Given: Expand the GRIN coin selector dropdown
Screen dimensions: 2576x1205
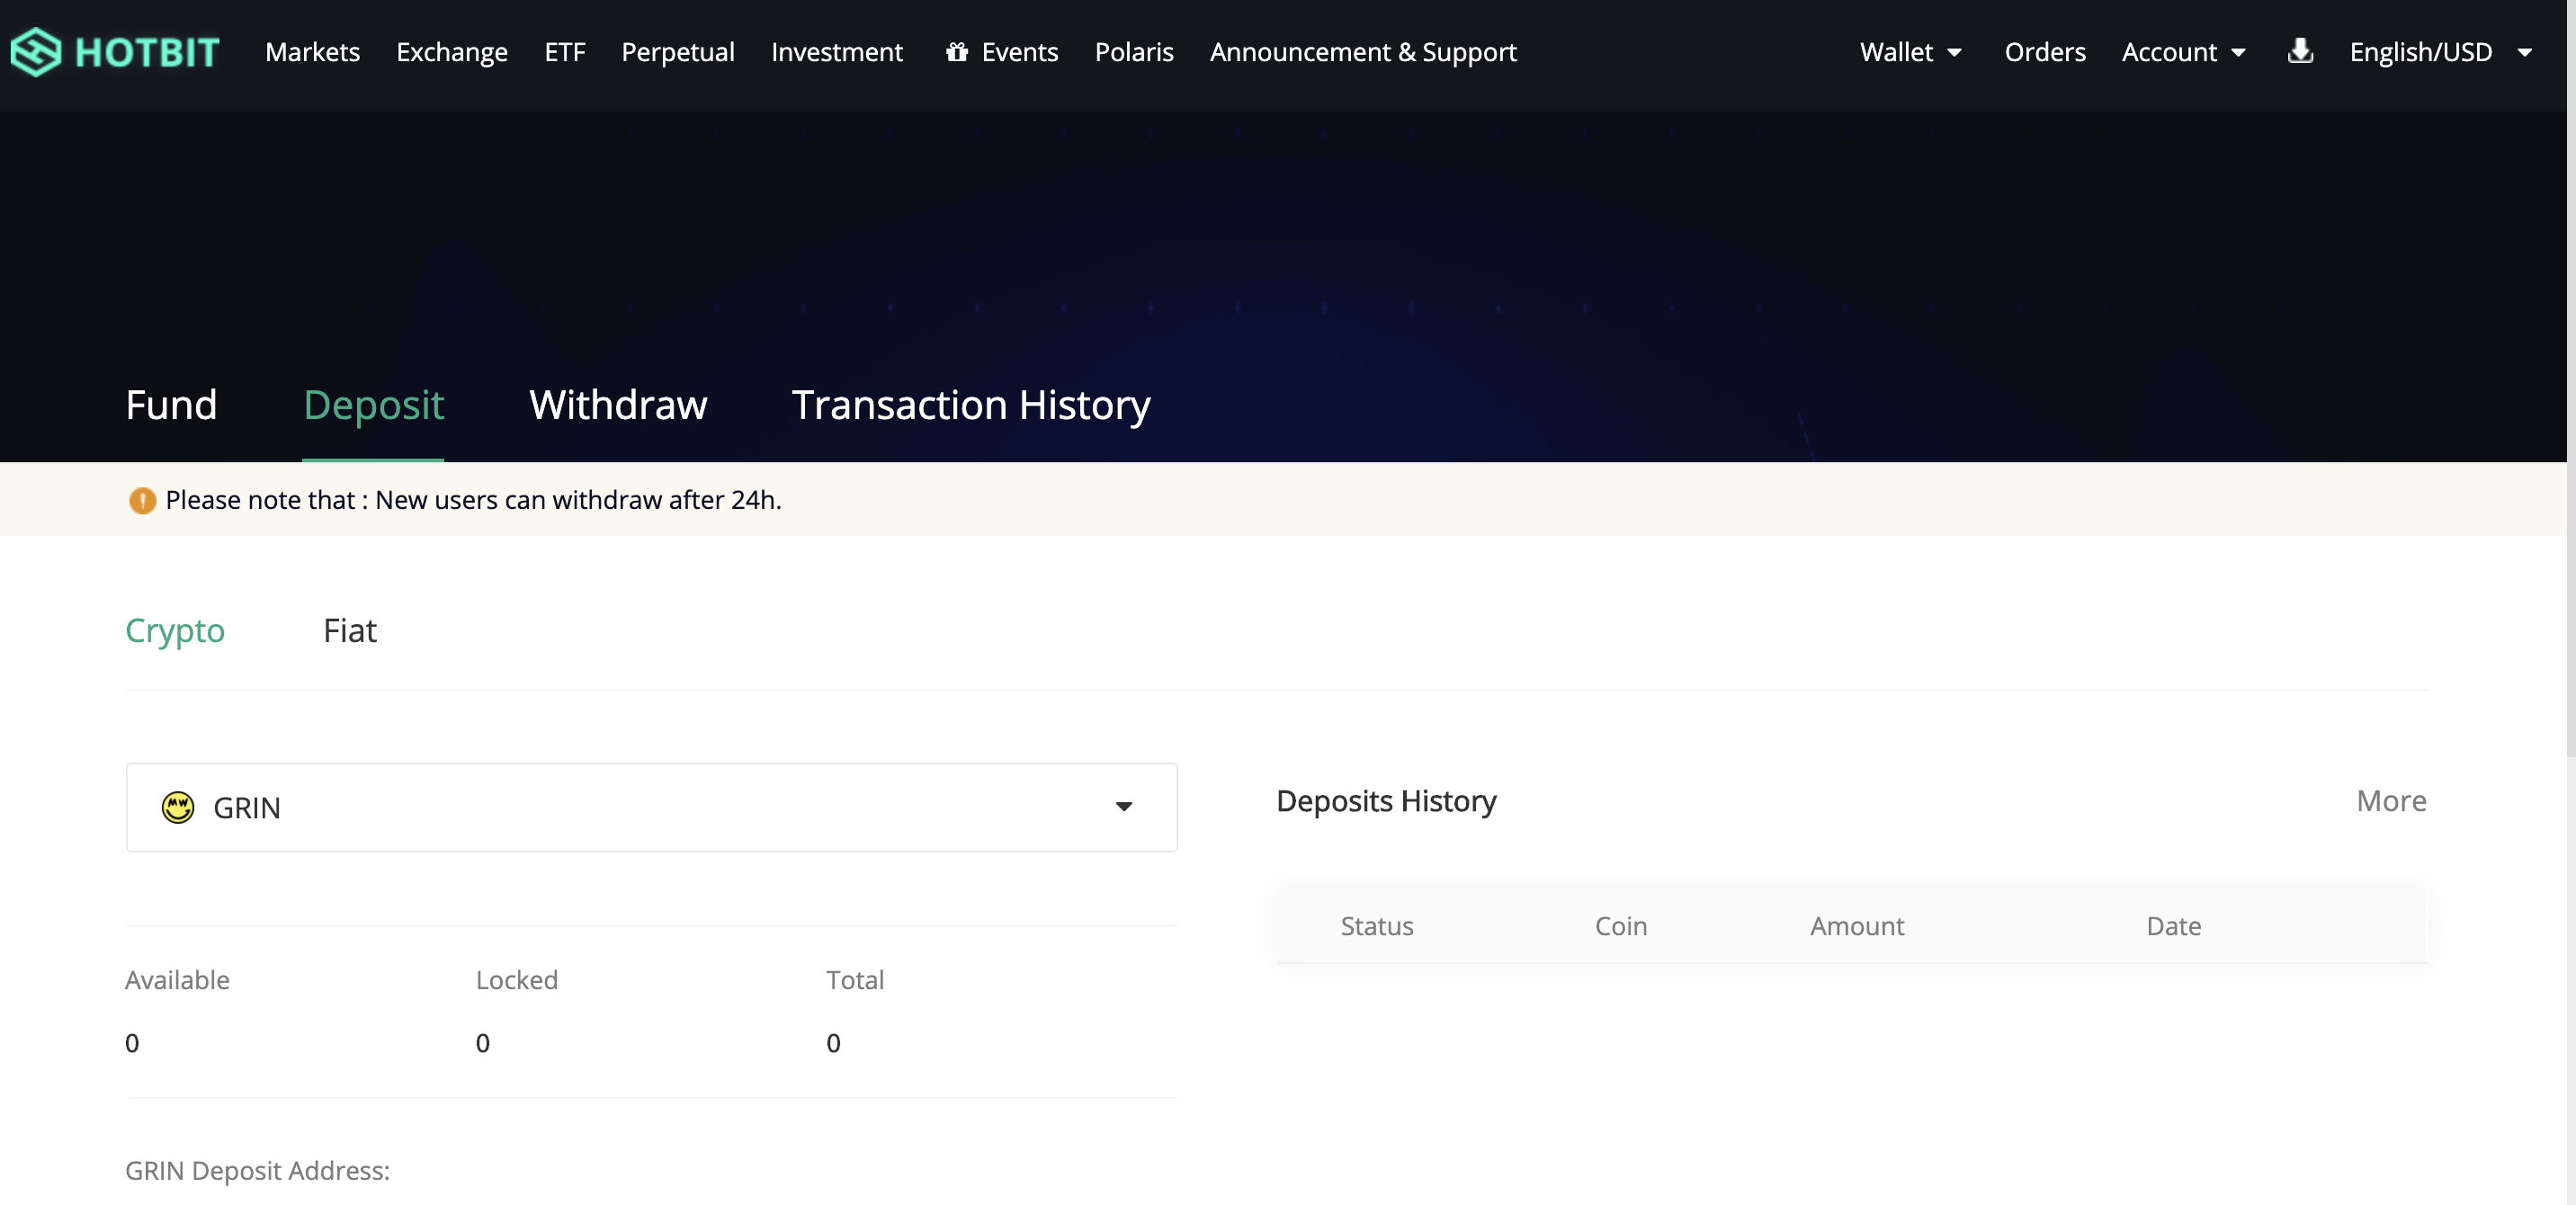Looking at the screenshot, I should pyautogui.click(x=1123, y=807).
